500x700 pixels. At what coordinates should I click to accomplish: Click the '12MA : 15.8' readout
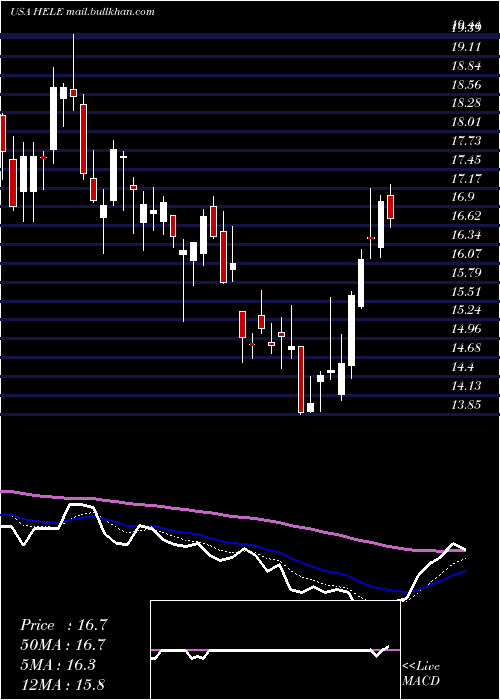(62, 684)
